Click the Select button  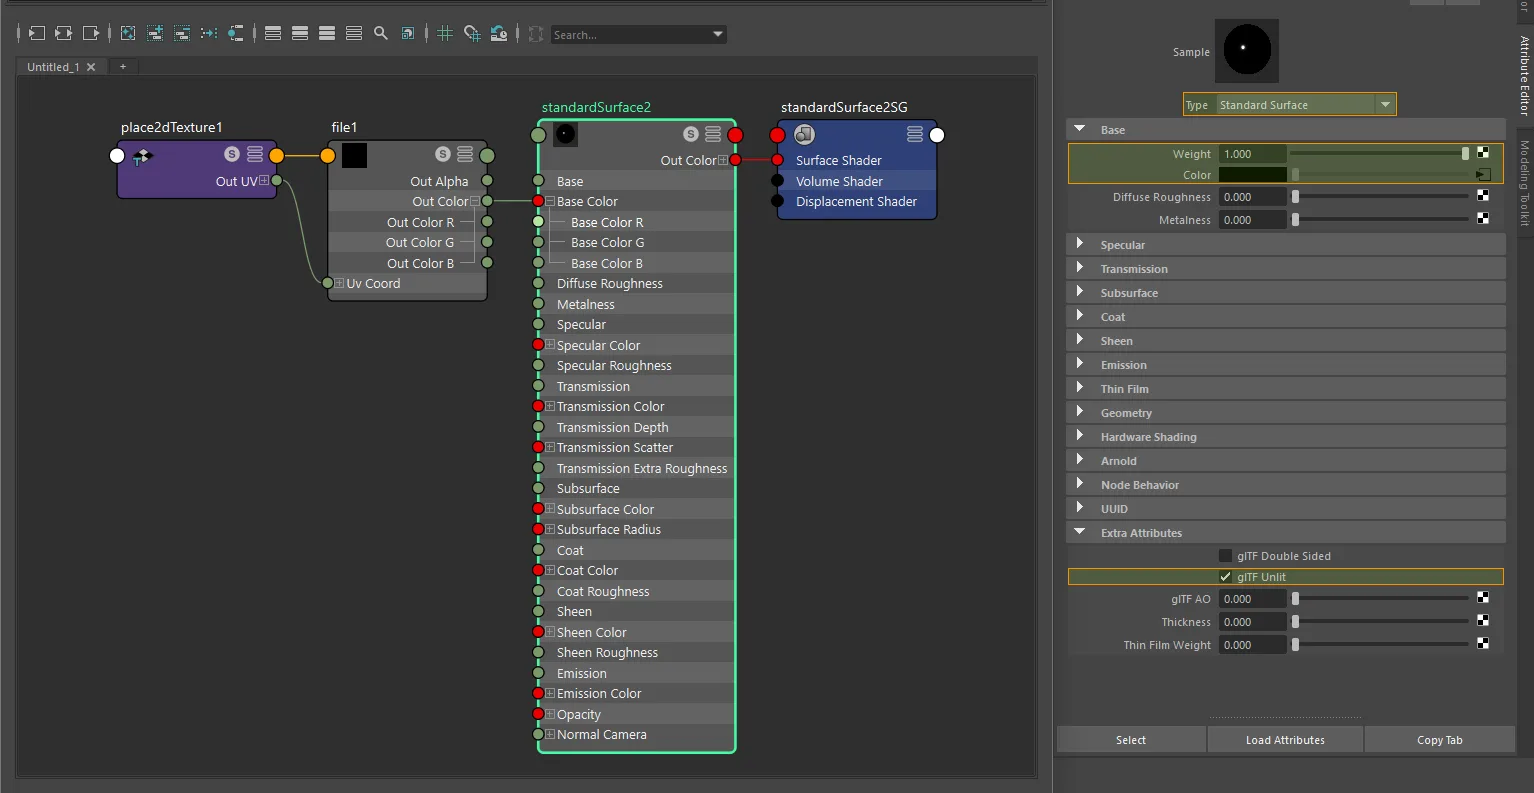click(x=1131, y=740)
